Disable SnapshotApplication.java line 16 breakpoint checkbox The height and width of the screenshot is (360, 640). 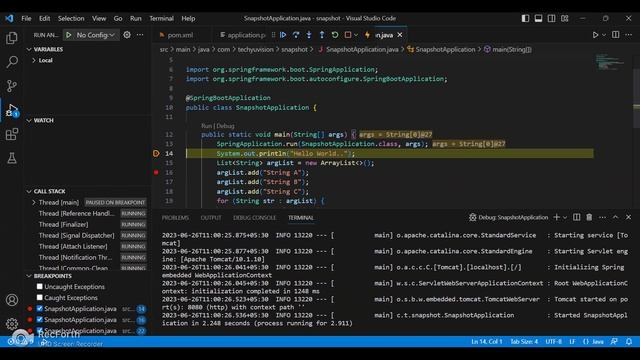point(40,320)
